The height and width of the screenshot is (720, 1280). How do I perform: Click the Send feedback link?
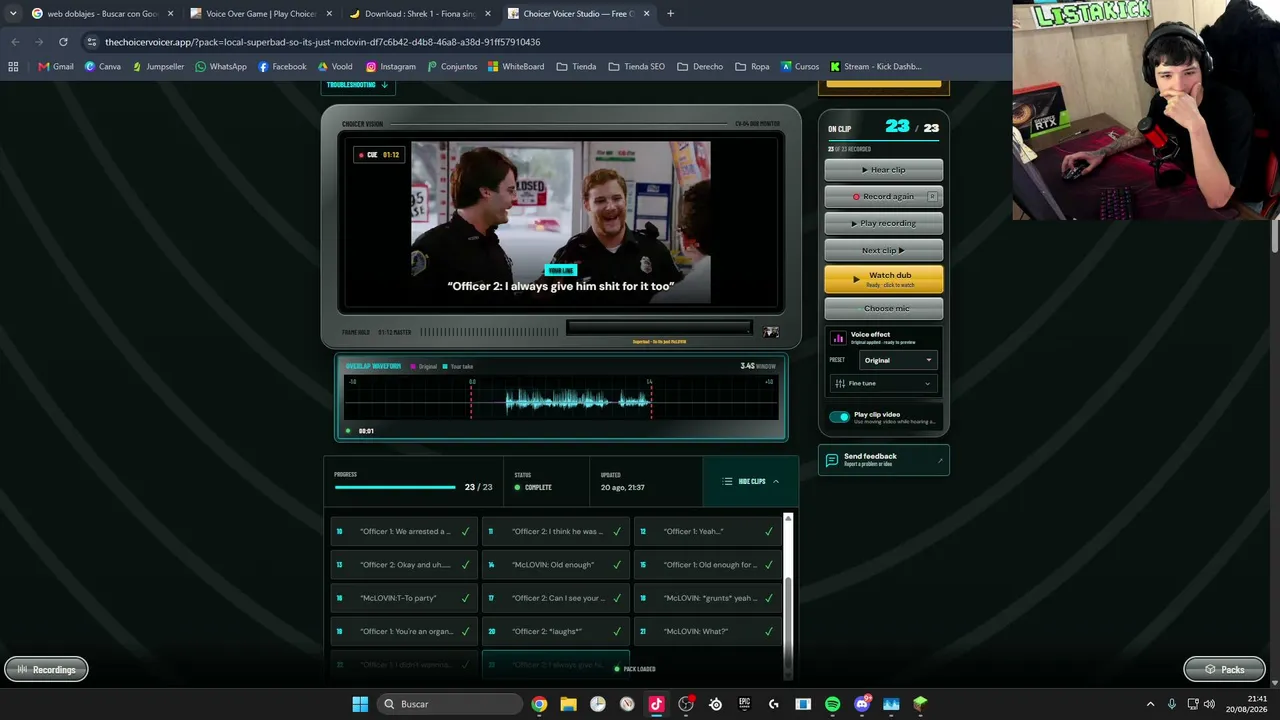(x=884, y=460)
